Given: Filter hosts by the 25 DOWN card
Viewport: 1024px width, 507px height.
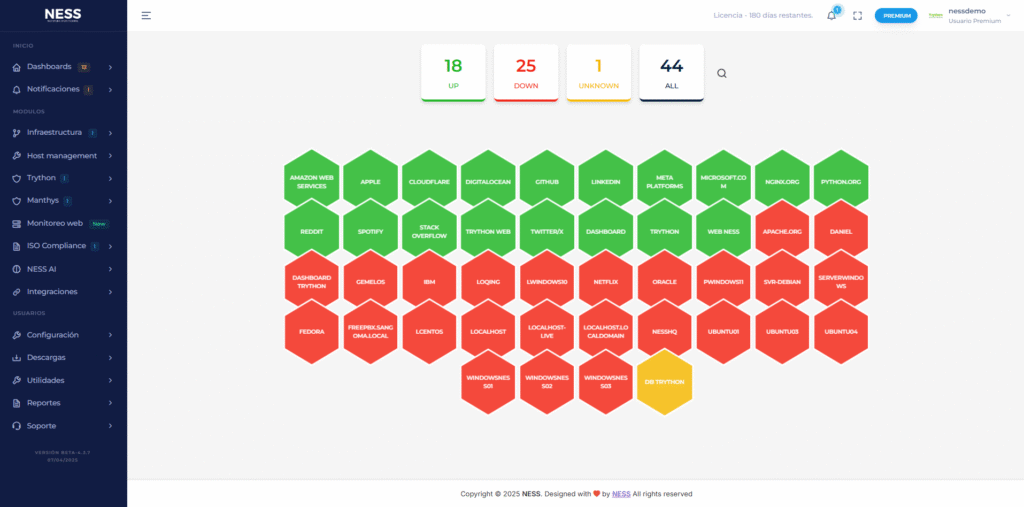Looking at the screenshot, I should pyautogui.click(x=526, y=73).
